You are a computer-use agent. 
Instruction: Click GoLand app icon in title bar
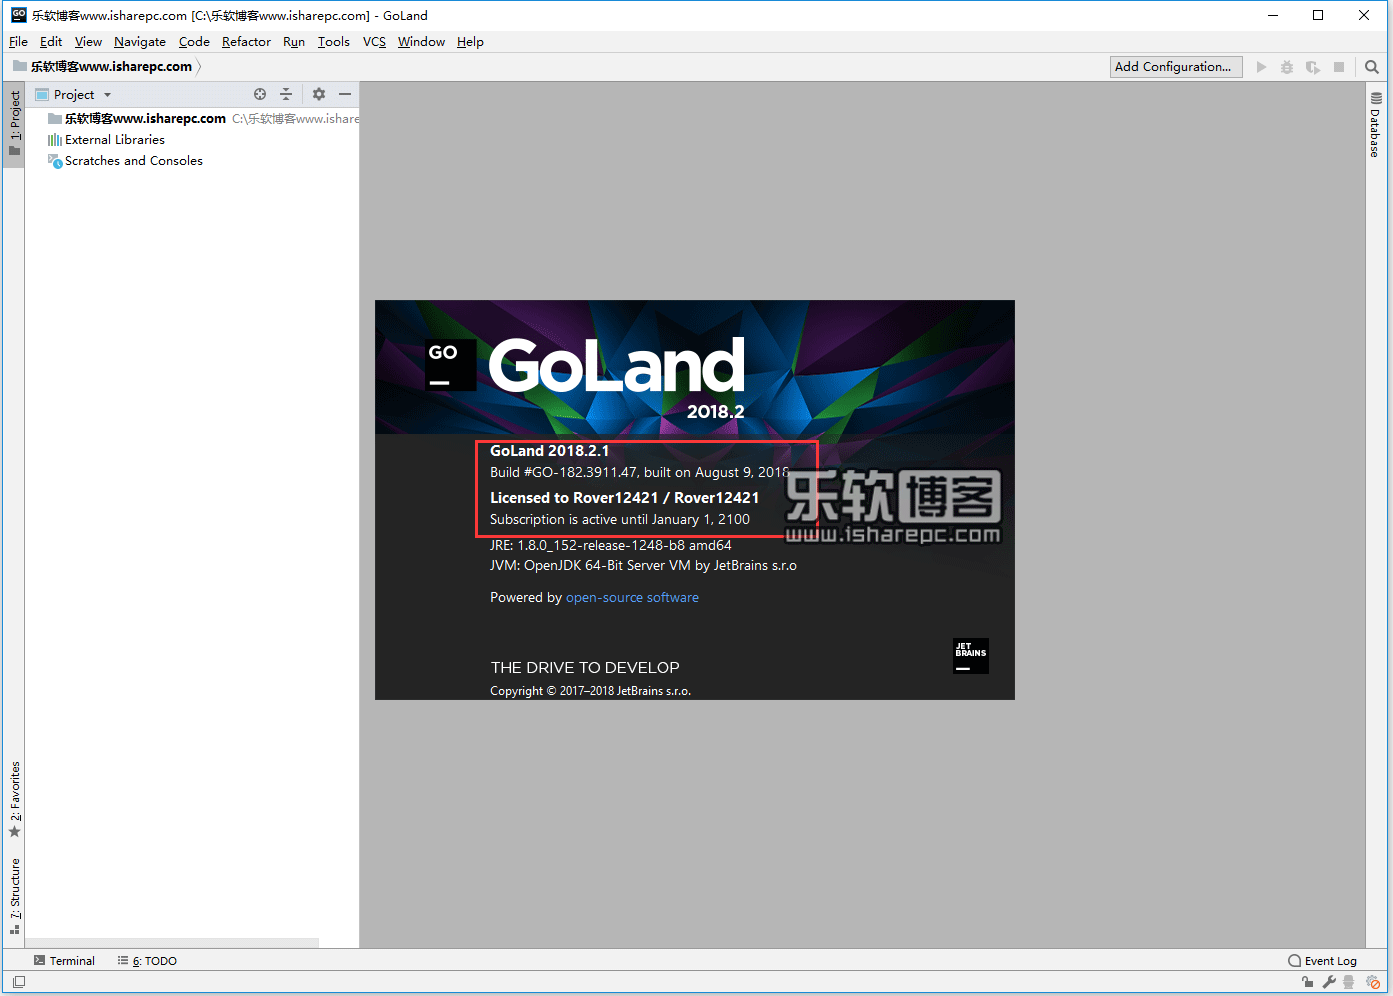click(18, 15)
